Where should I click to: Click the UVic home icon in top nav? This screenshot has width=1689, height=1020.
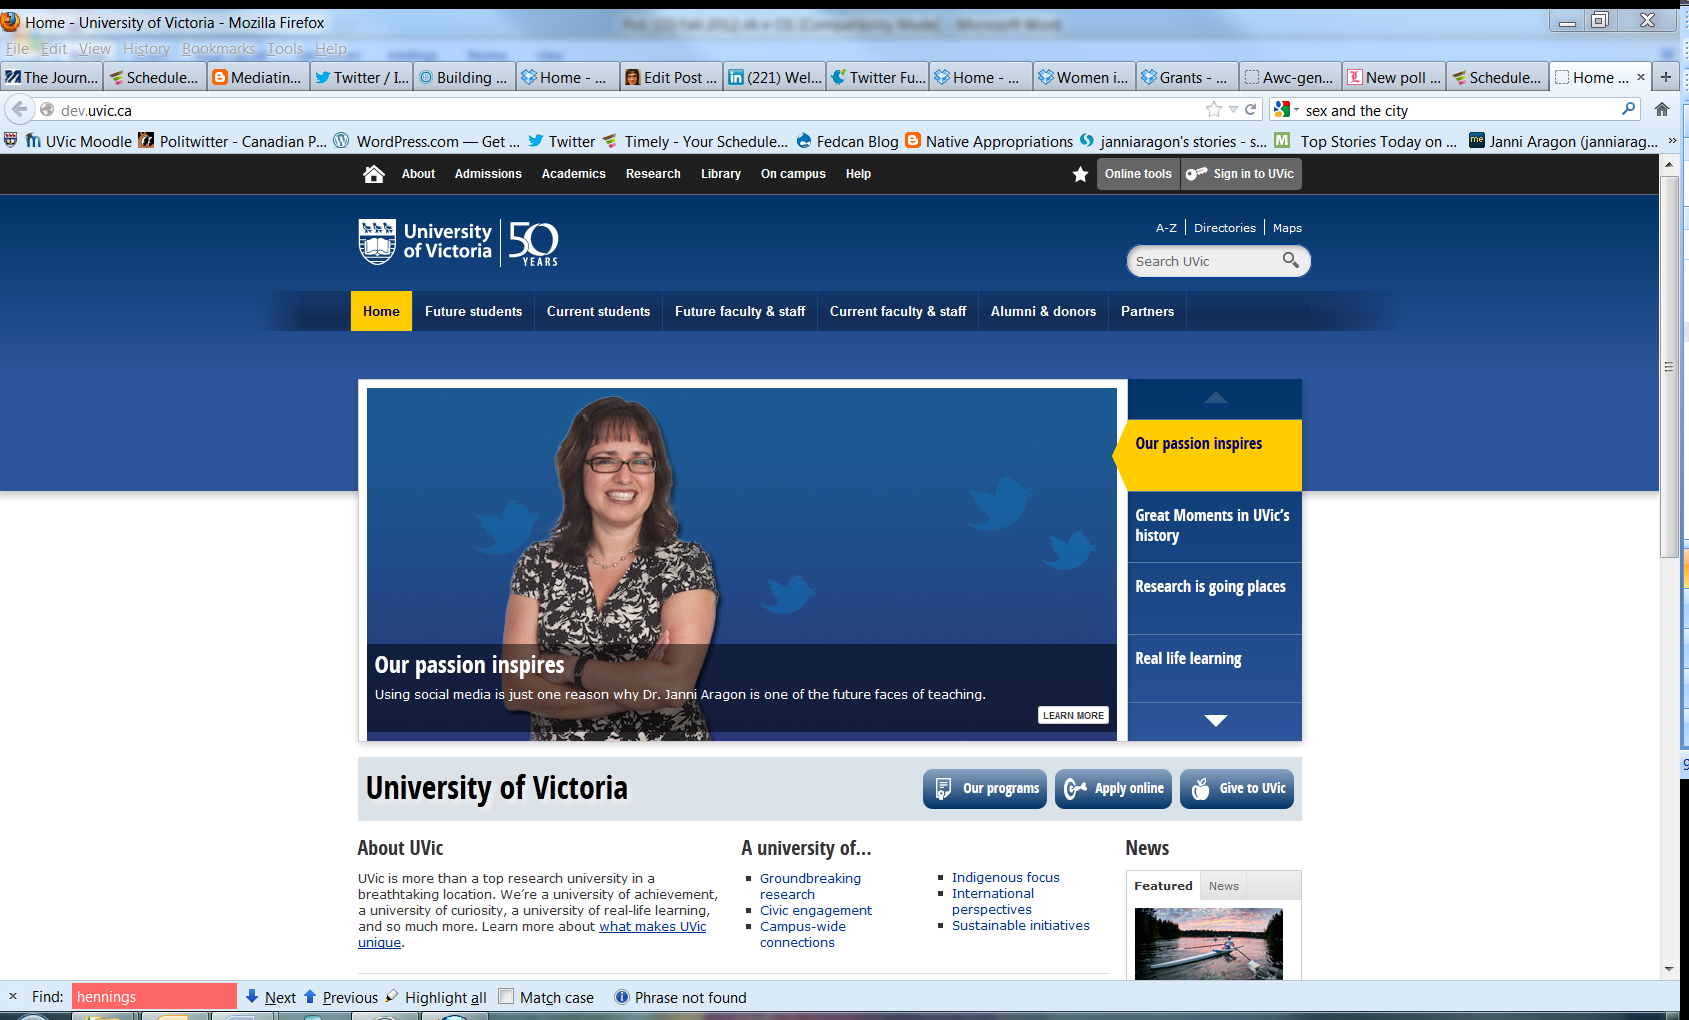coord(374,174)
